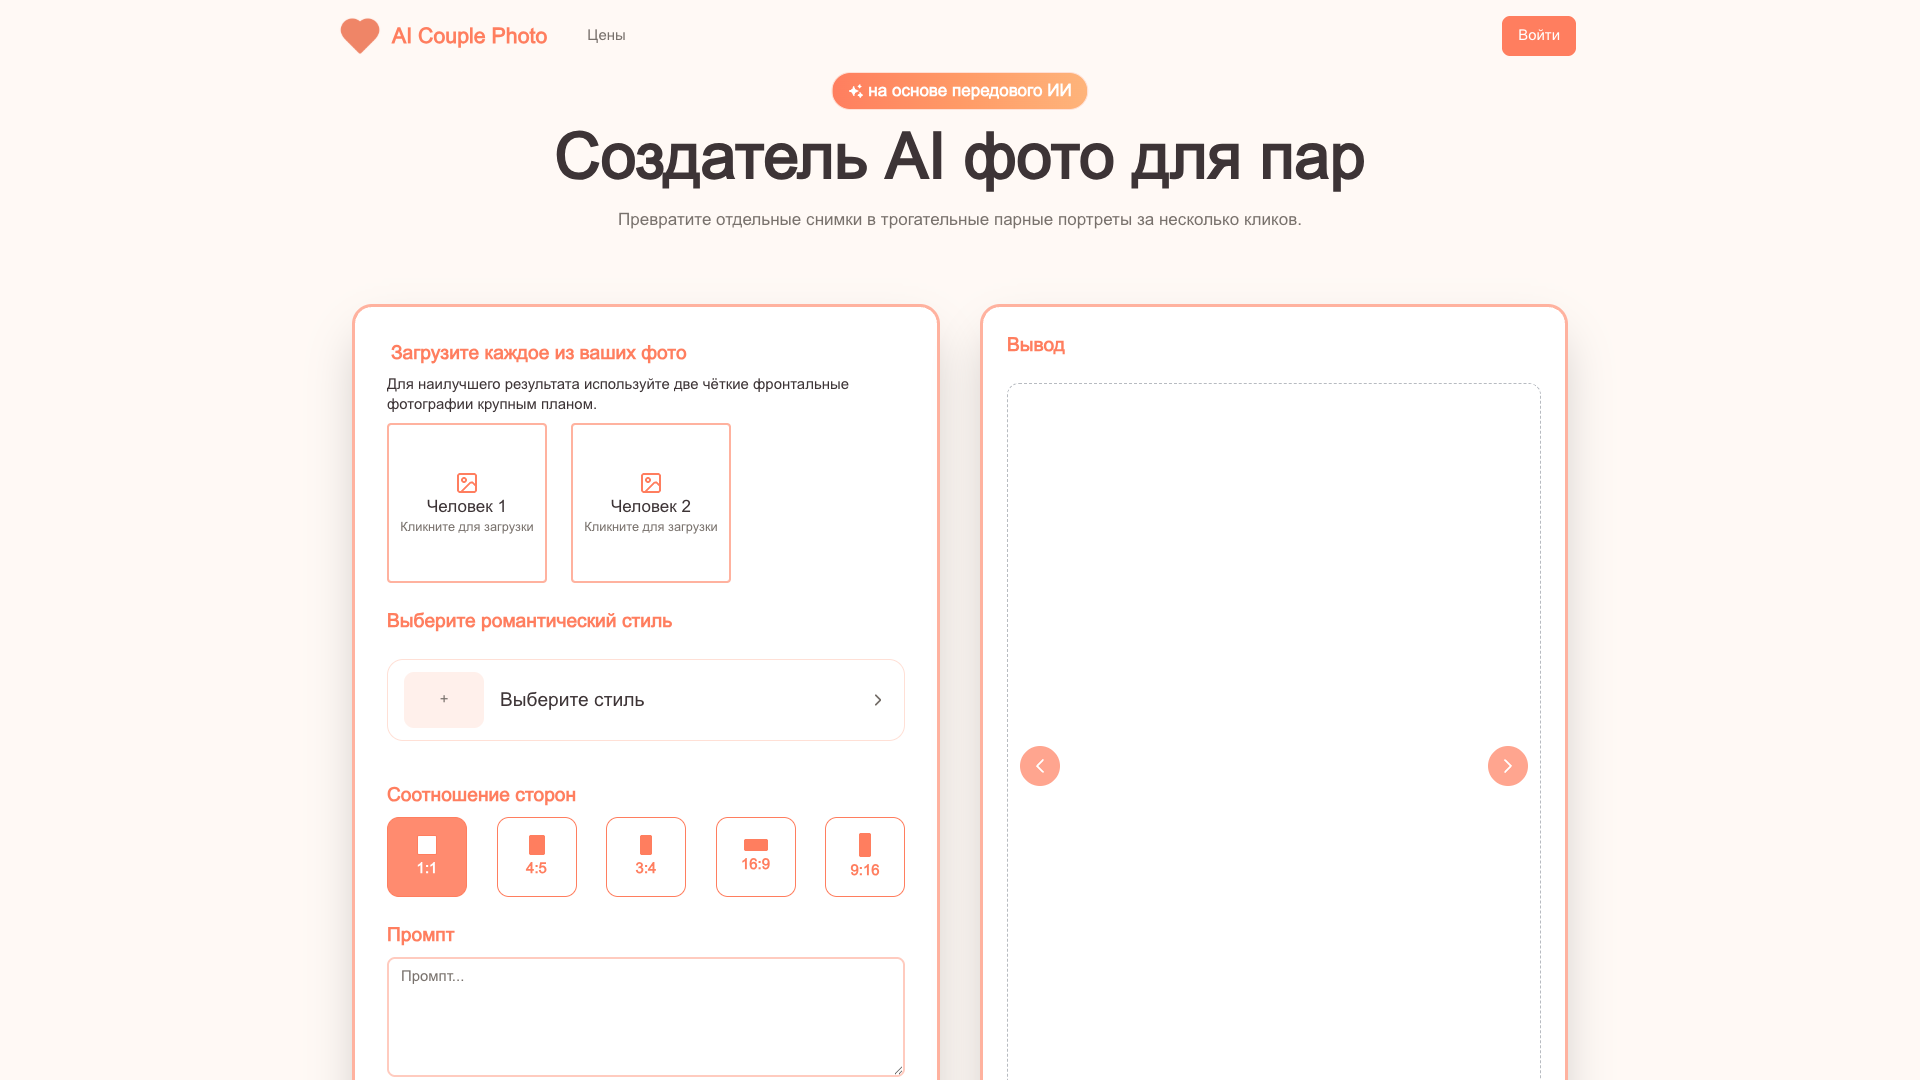Click the plus placeholder in the style selector

(x=444, y=700)
